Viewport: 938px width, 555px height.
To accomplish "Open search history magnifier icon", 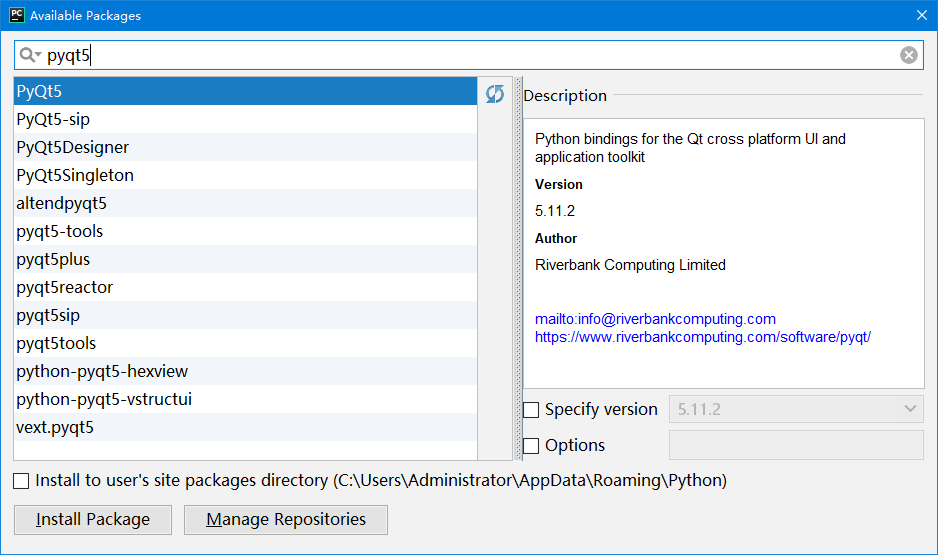I will [30, 55].
